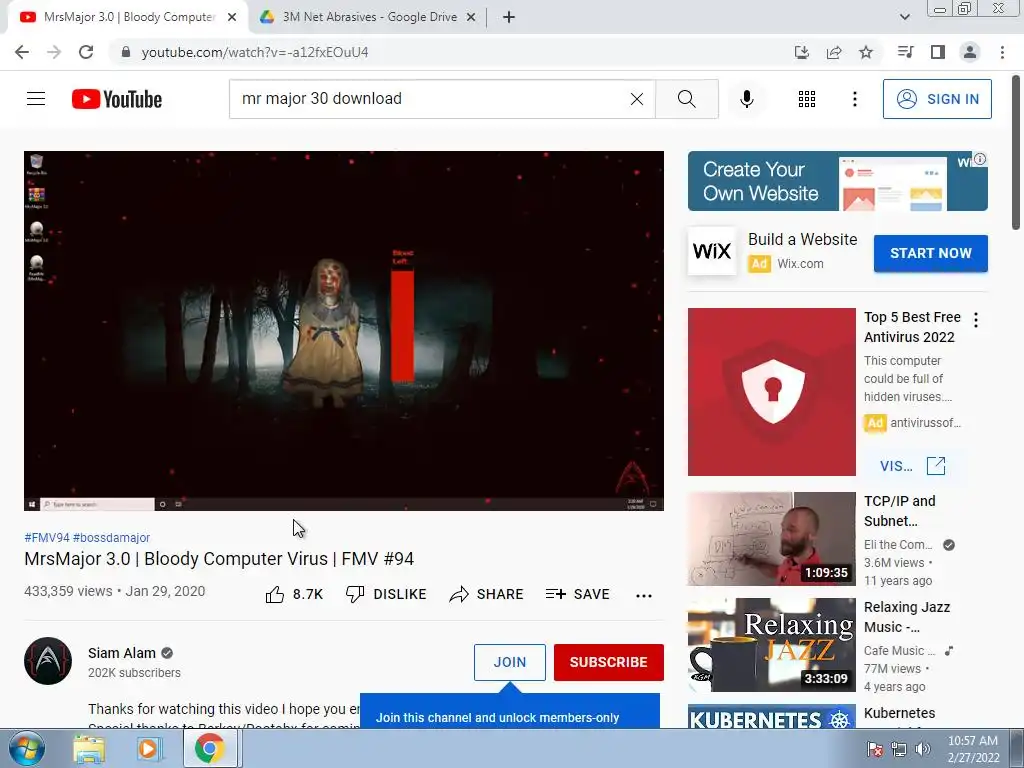Click the SIGN IN button
This screenshot has width=1024, height=768.
(x=937, y=99)
